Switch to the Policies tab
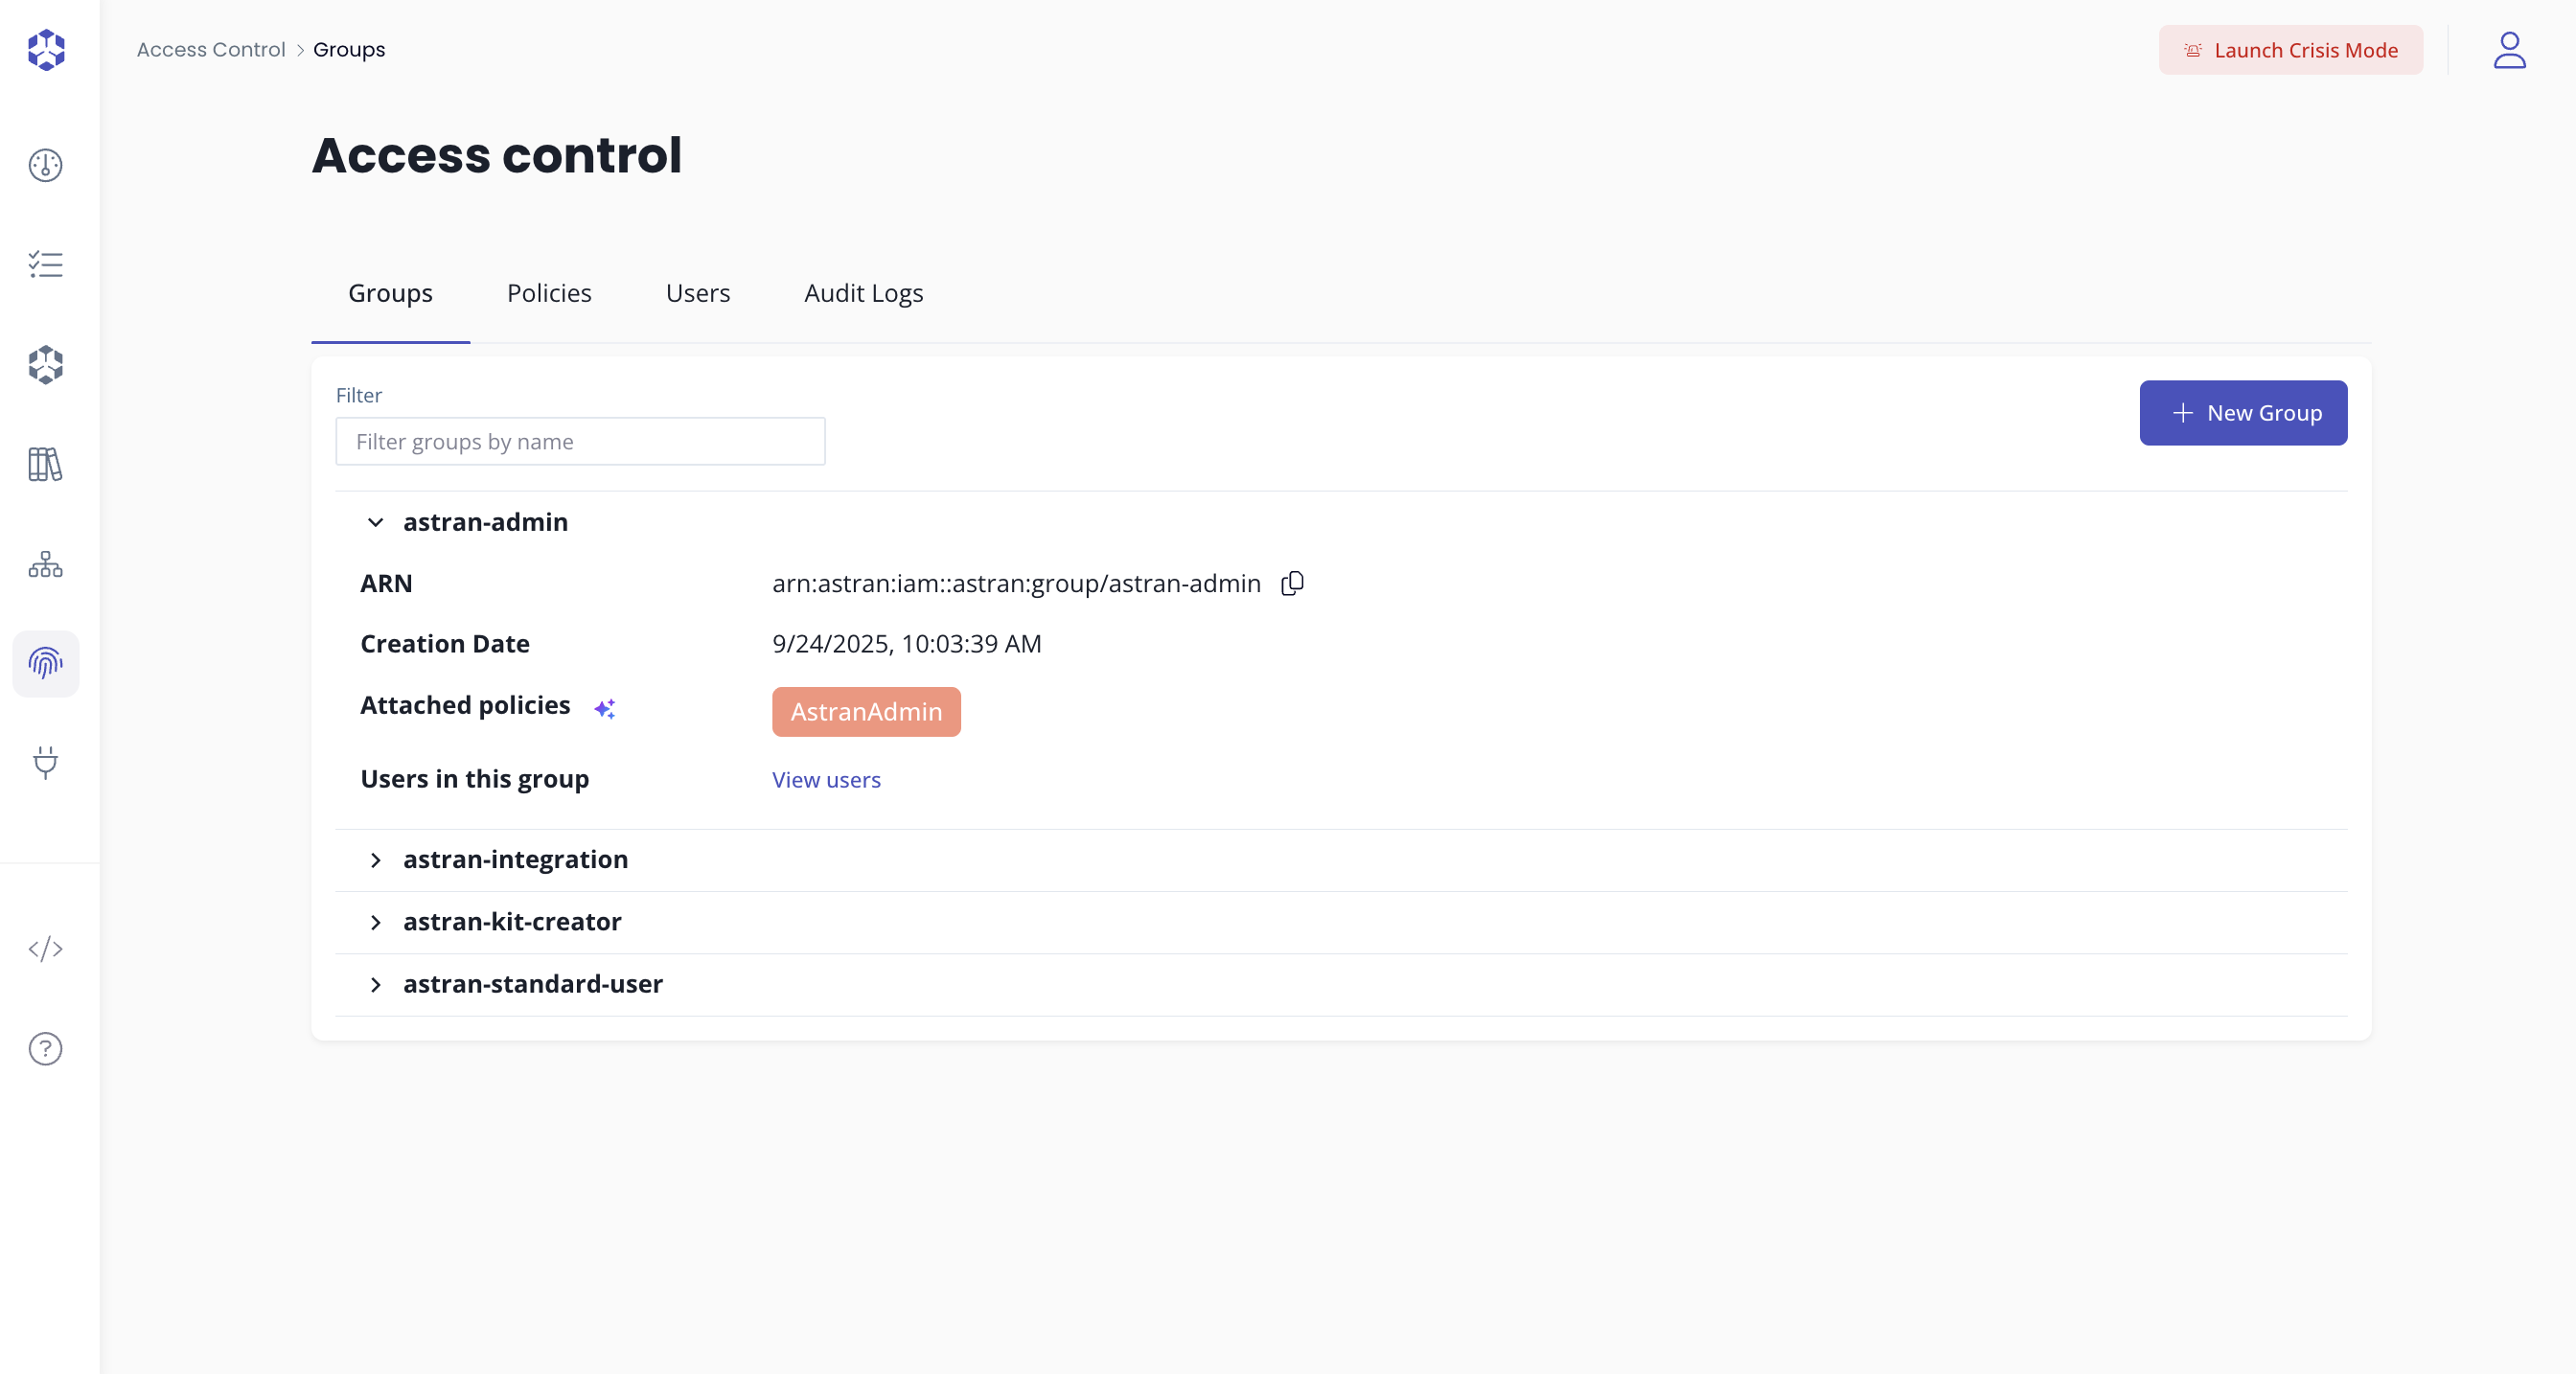This screenshot has height=1374, width=2576. [549, 293]
